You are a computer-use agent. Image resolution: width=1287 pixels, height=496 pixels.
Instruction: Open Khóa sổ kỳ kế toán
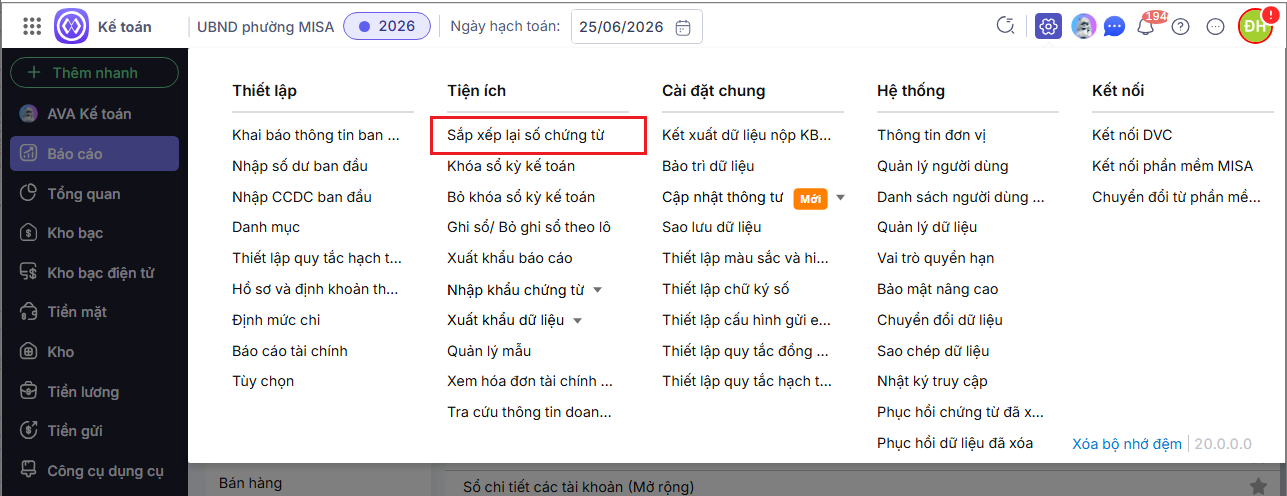tap(511, 166)
